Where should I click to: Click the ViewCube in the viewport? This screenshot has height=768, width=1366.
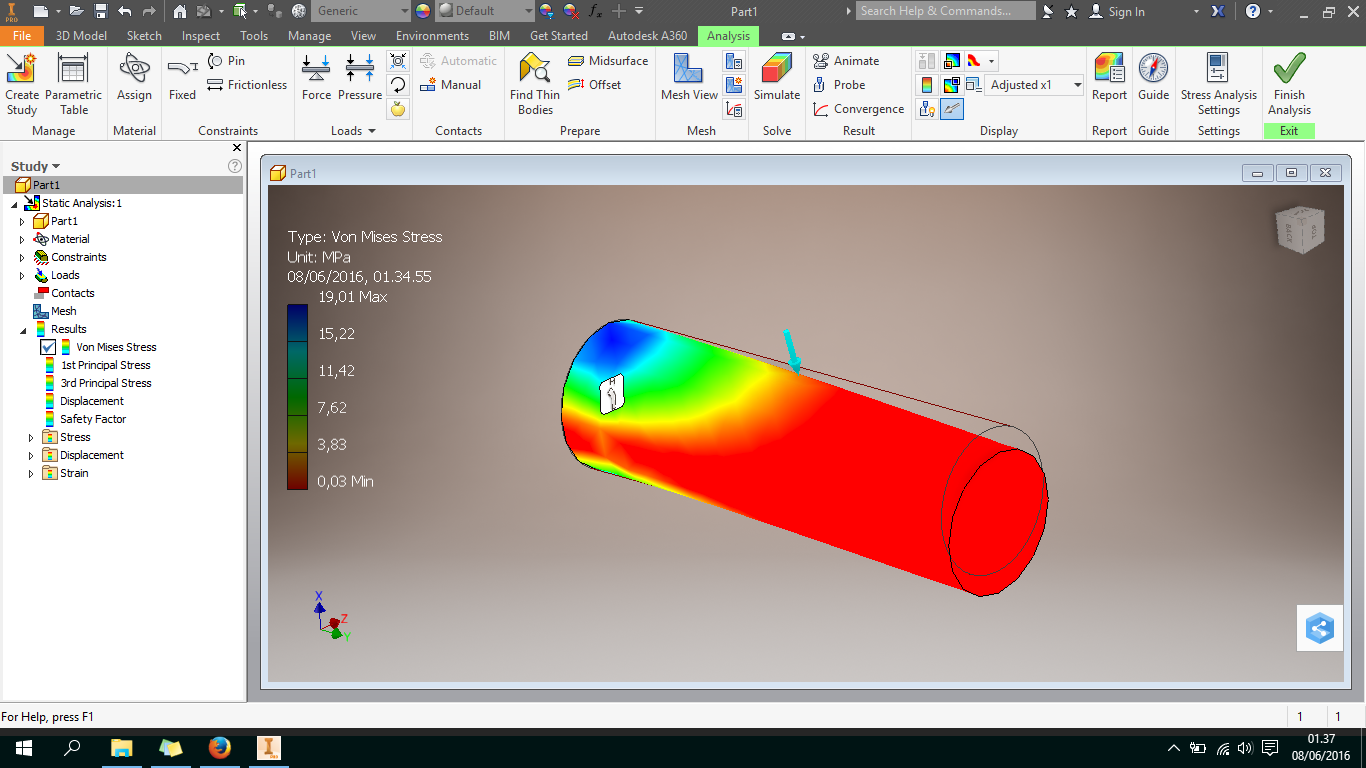[1300, 230]
